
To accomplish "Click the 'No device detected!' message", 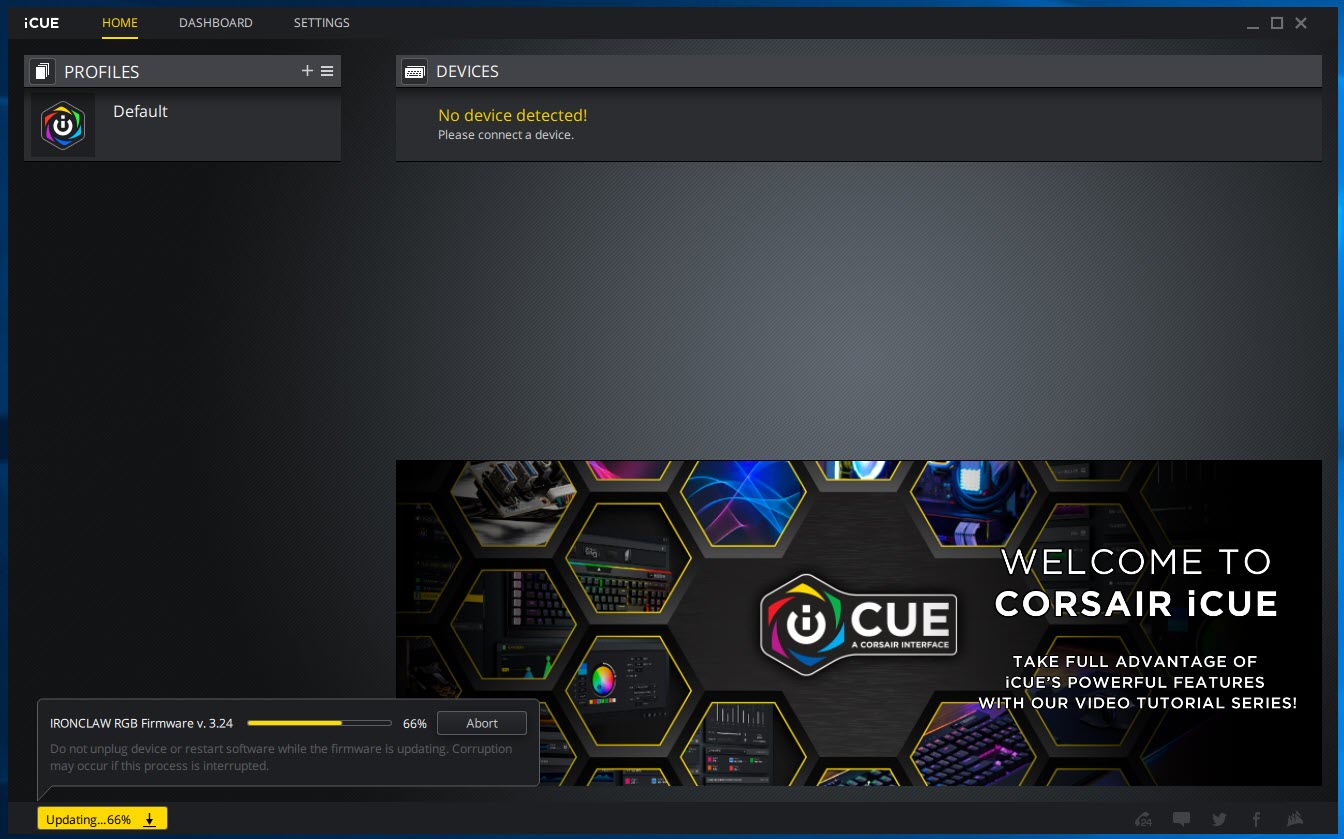I will 513,116.
